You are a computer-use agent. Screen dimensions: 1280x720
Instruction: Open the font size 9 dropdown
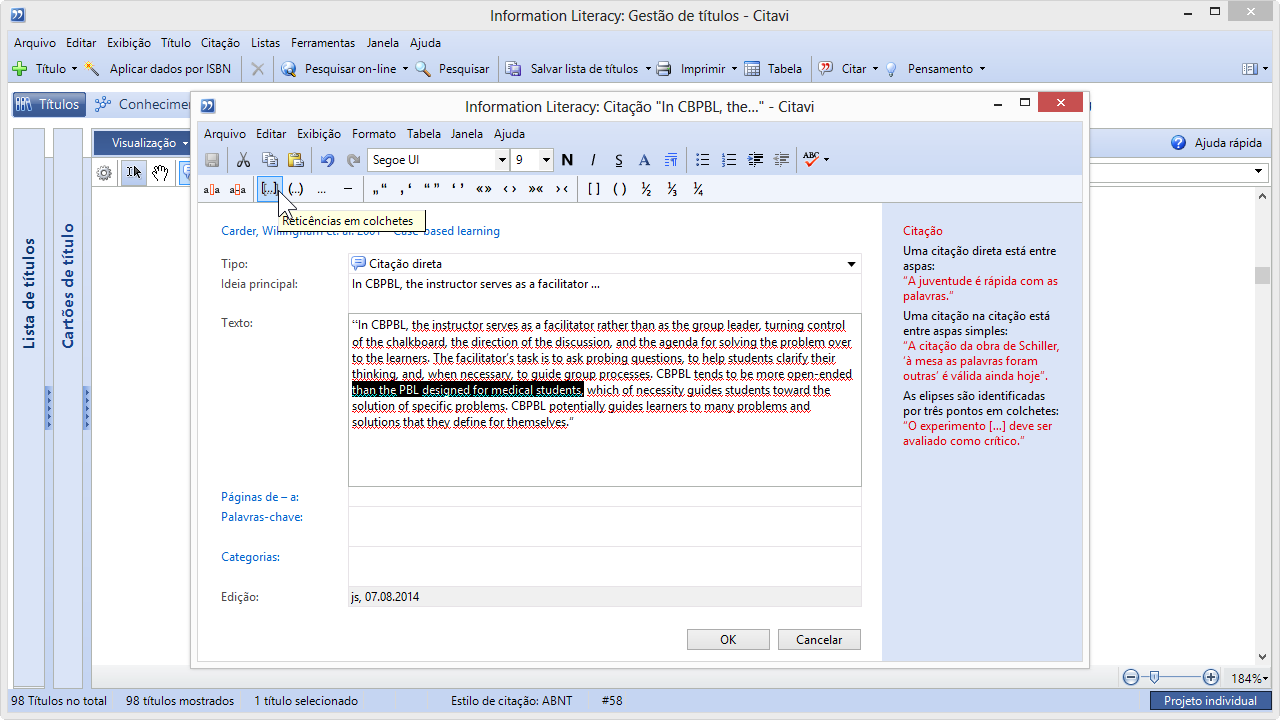(x=546, y=160)
